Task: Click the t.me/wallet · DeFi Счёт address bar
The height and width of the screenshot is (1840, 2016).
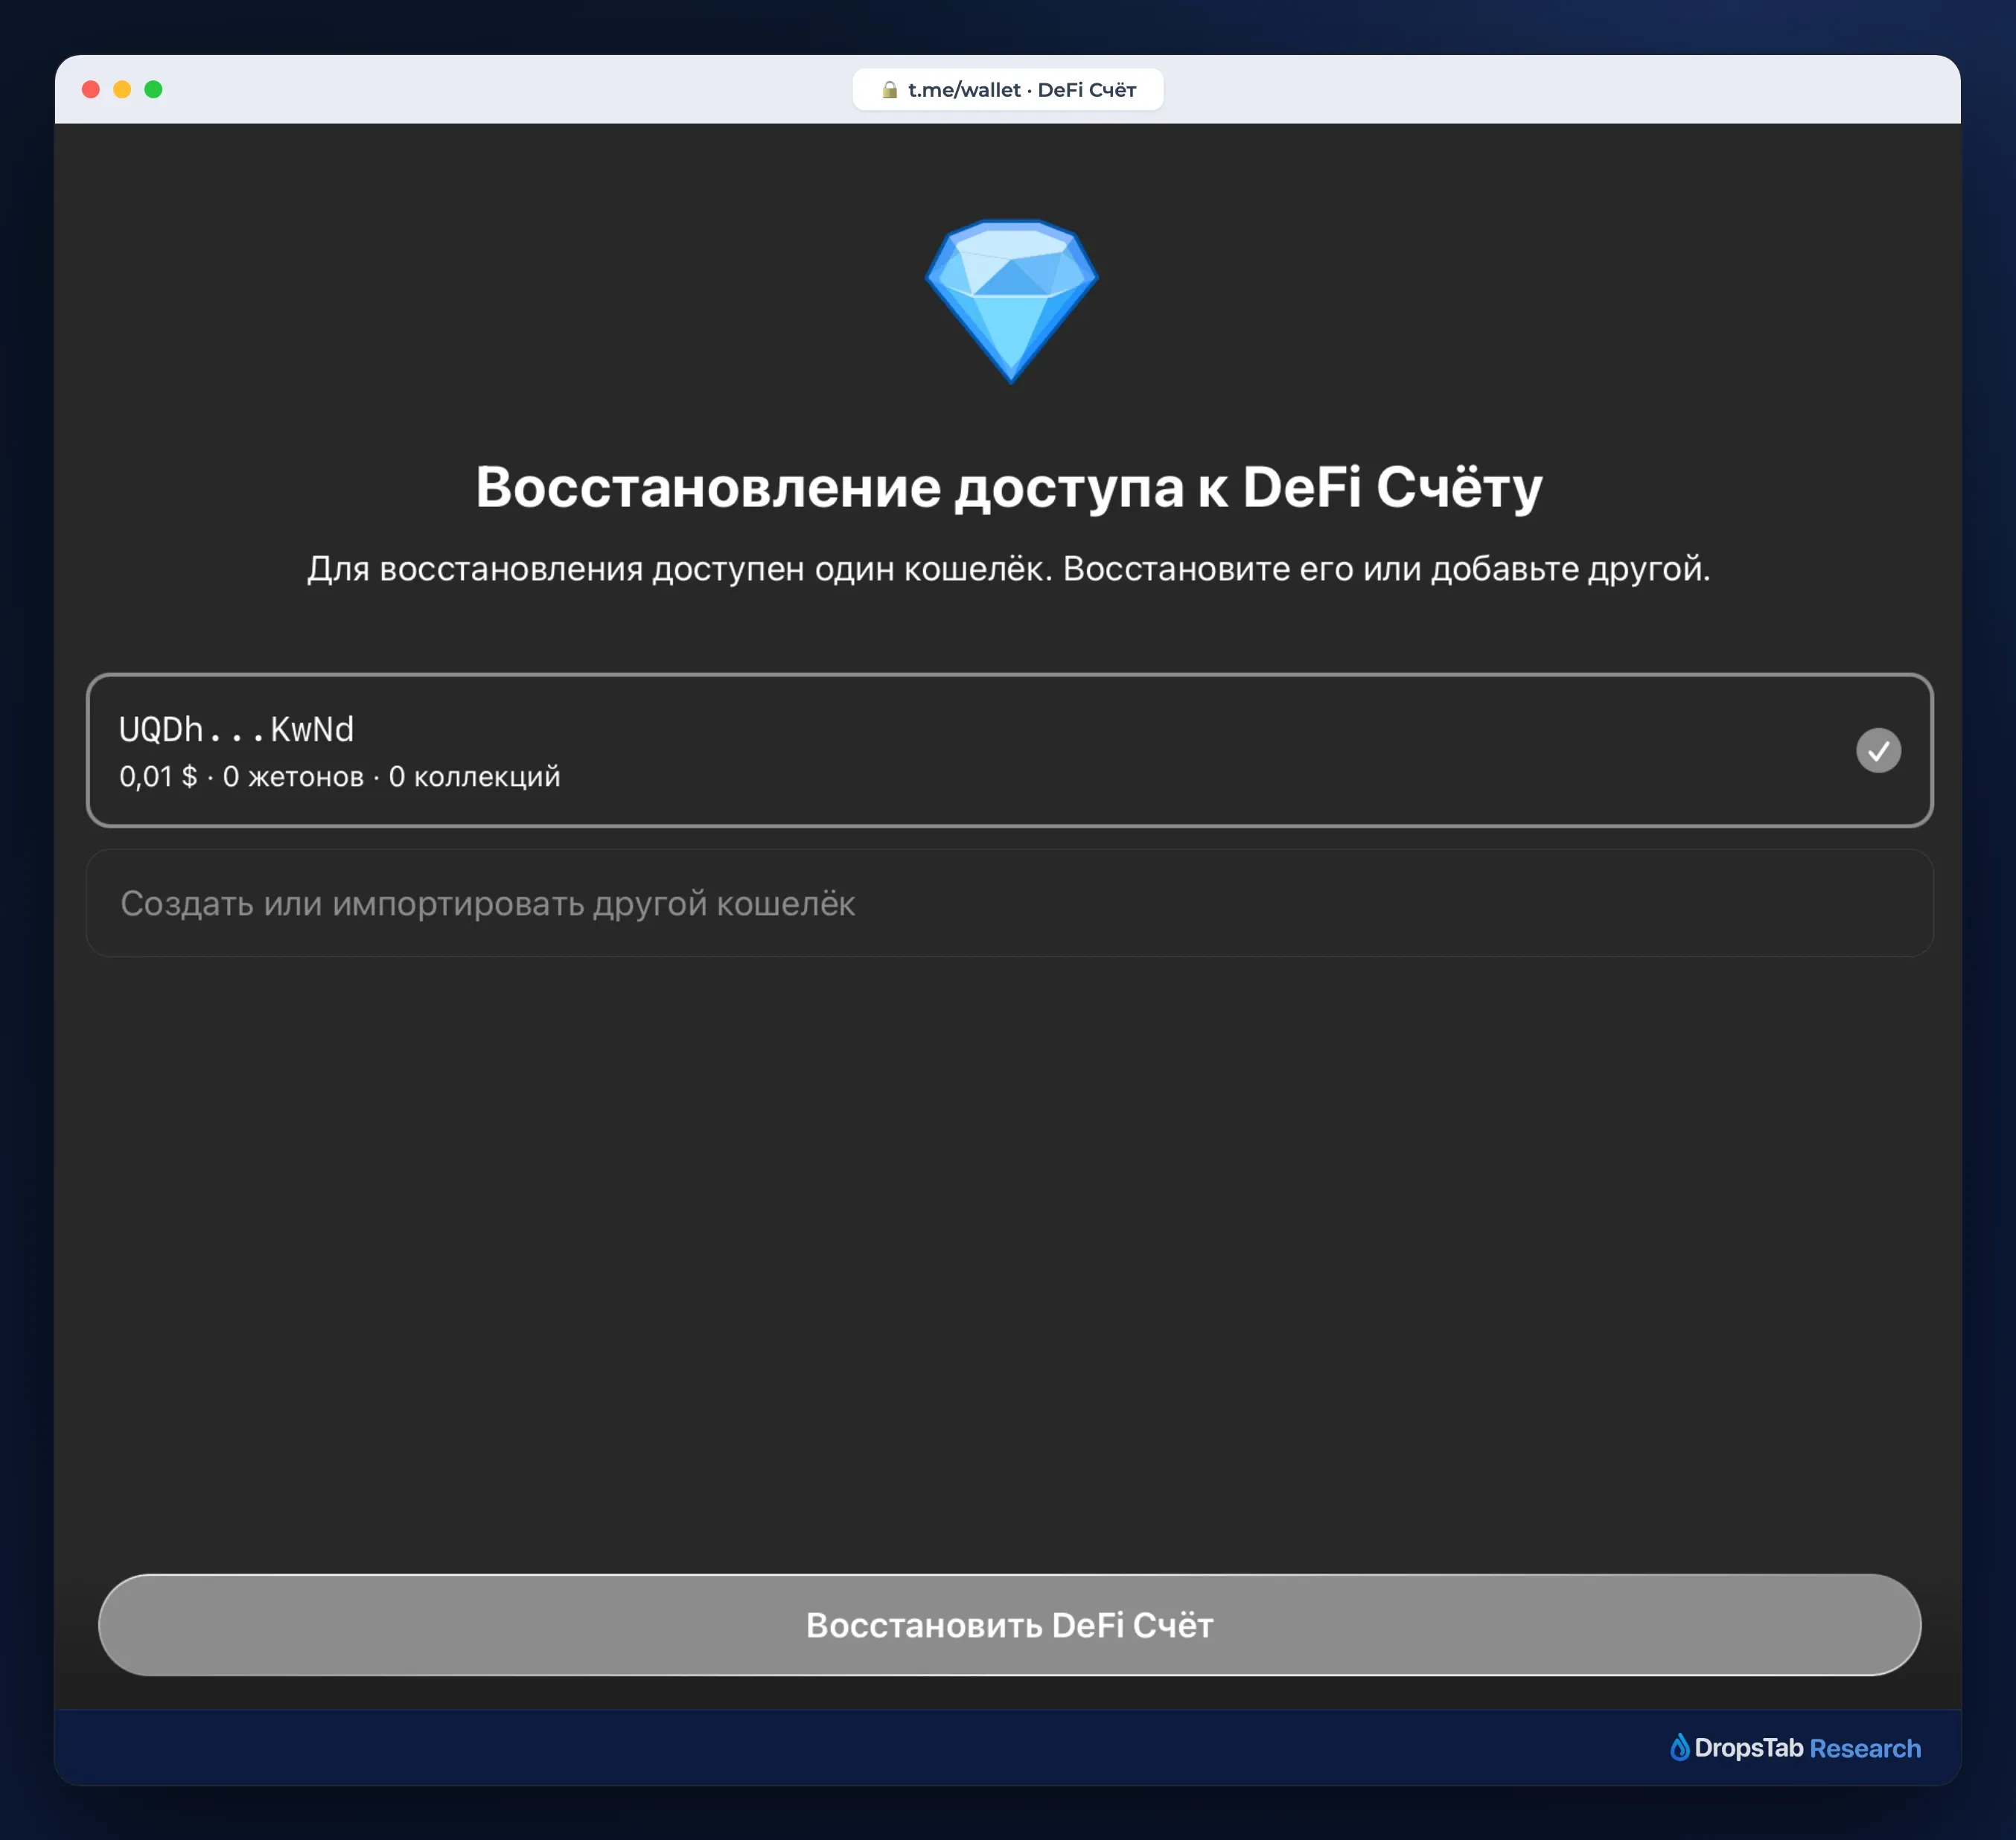Action: pos(1008,90)
